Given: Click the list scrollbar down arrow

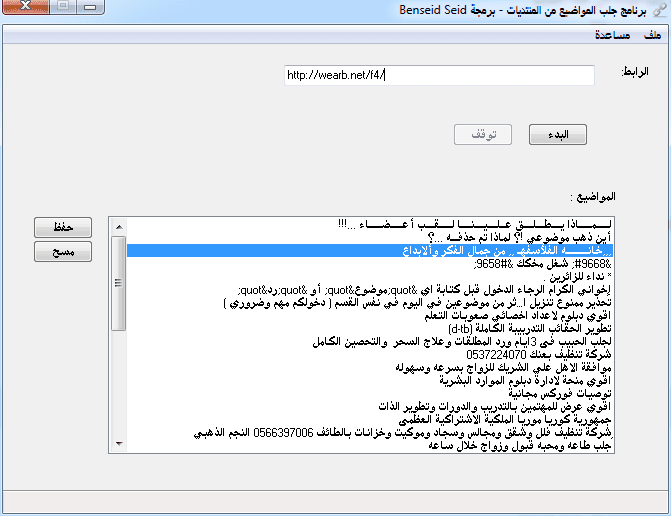Looking at the screenshot, I should coord(119,443).
